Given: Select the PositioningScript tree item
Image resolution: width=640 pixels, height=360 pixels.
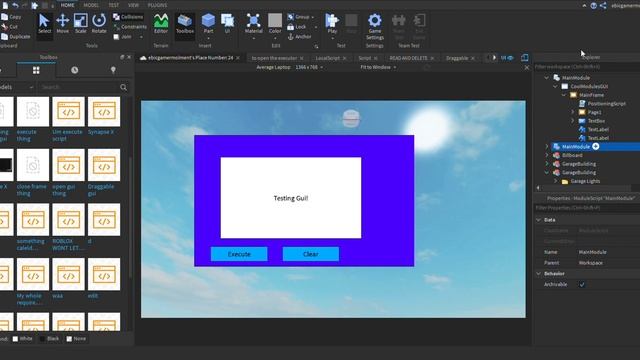Looking at the screenshot, I should tap(607, 103).
